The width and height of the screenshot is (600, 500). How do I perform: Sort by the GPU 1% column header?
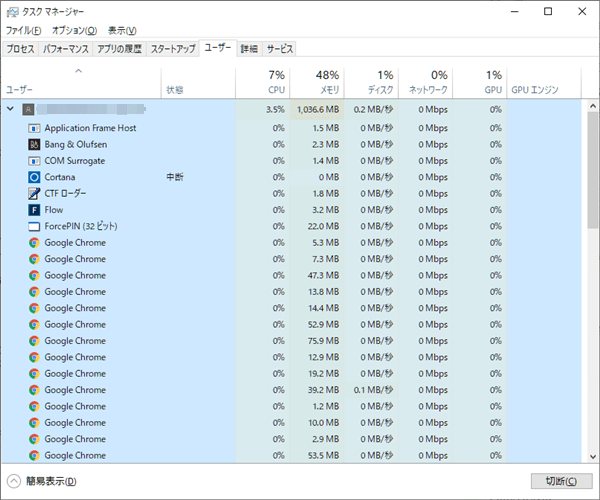coord(480,83)
